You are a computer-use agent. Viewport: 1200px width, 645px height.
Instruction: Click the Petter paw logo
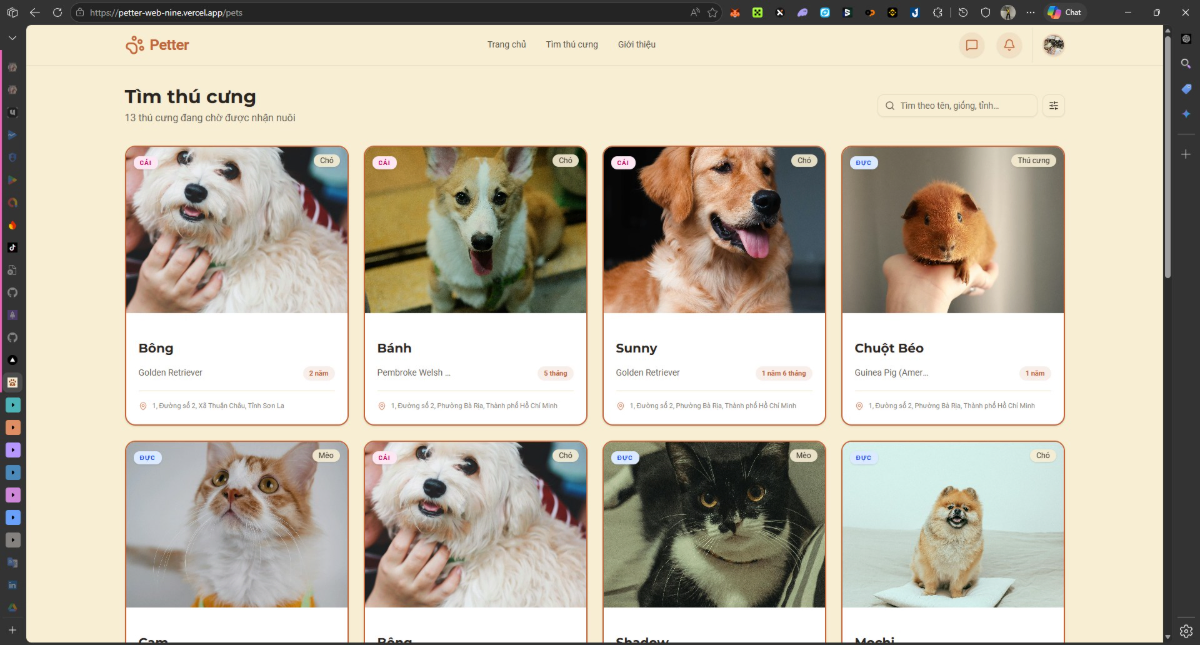[135, 45]
